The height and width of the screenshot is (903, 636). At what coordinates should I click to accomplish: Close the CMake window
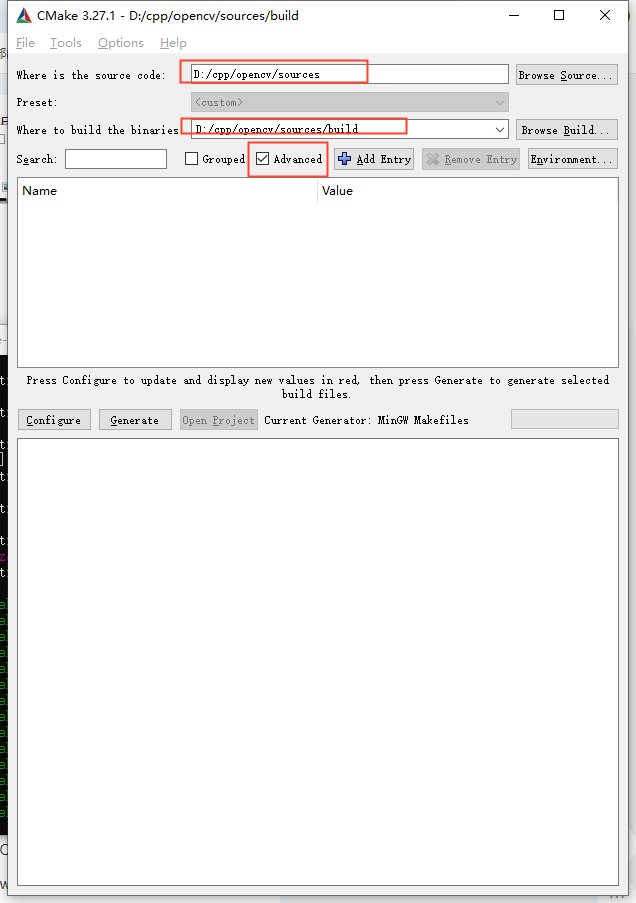click(605, 16)
